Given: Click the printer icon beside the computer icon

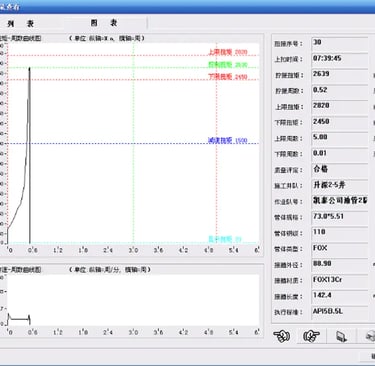Looking at the screenshot, I should point(370,336).
